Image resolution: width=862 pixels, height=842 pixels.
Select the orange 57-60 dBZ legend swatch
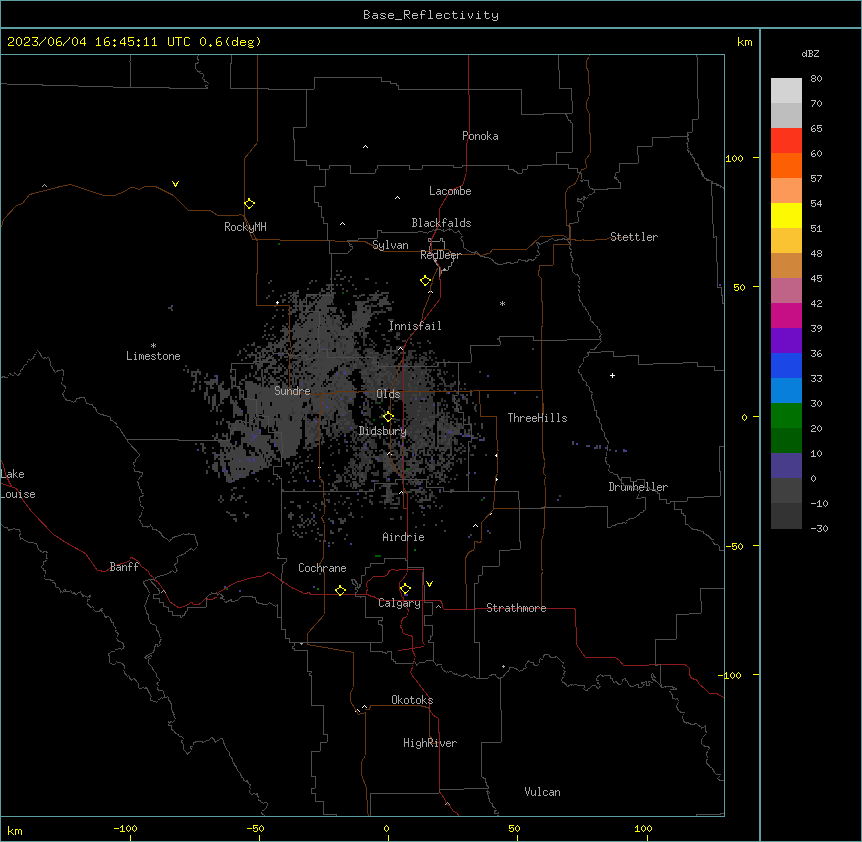coord(786,166)
